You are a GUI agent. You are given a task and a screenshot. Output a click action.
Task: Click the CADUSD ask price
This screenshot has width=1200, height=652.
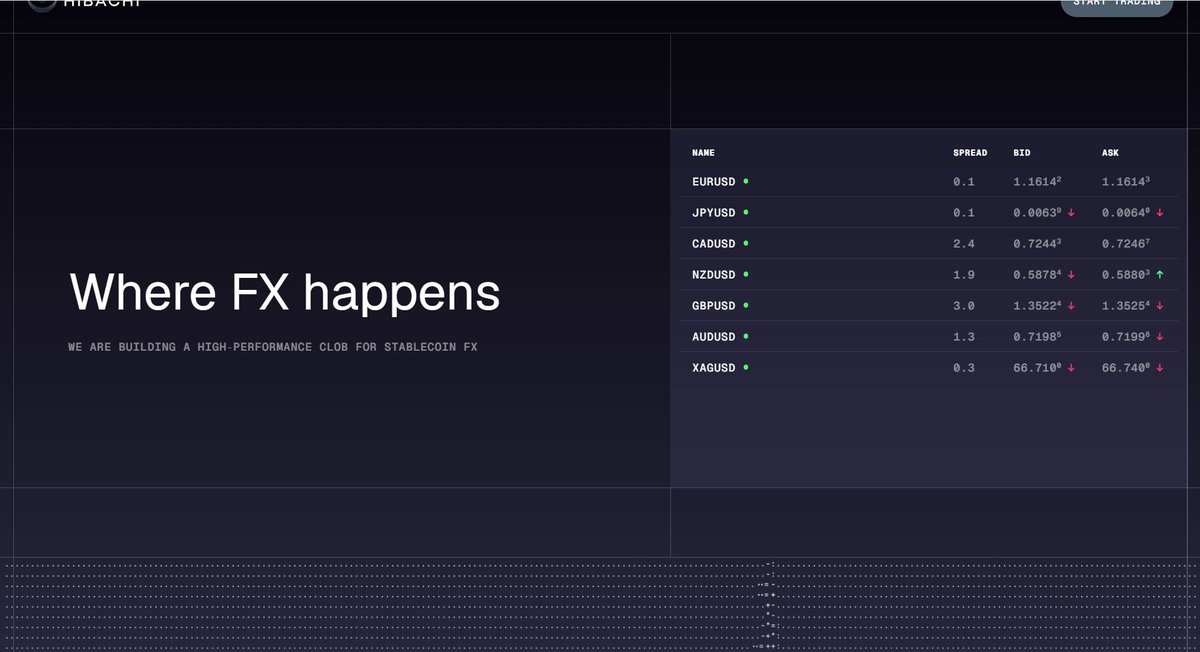pos(1126,243)
